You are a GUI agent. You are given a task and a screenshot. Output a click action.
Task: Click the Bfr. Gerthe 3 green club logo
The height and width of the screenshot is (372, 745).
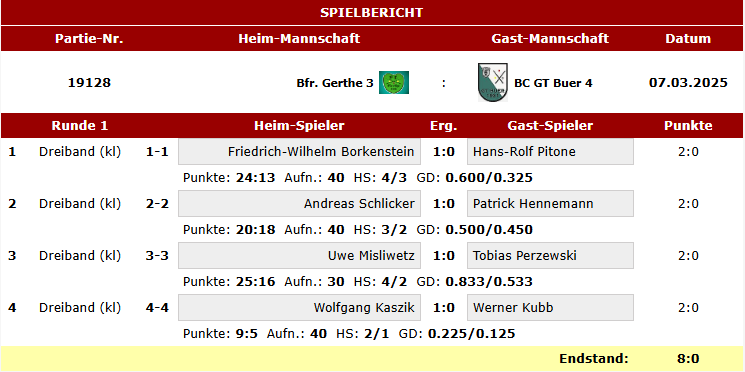pos(393,83)
